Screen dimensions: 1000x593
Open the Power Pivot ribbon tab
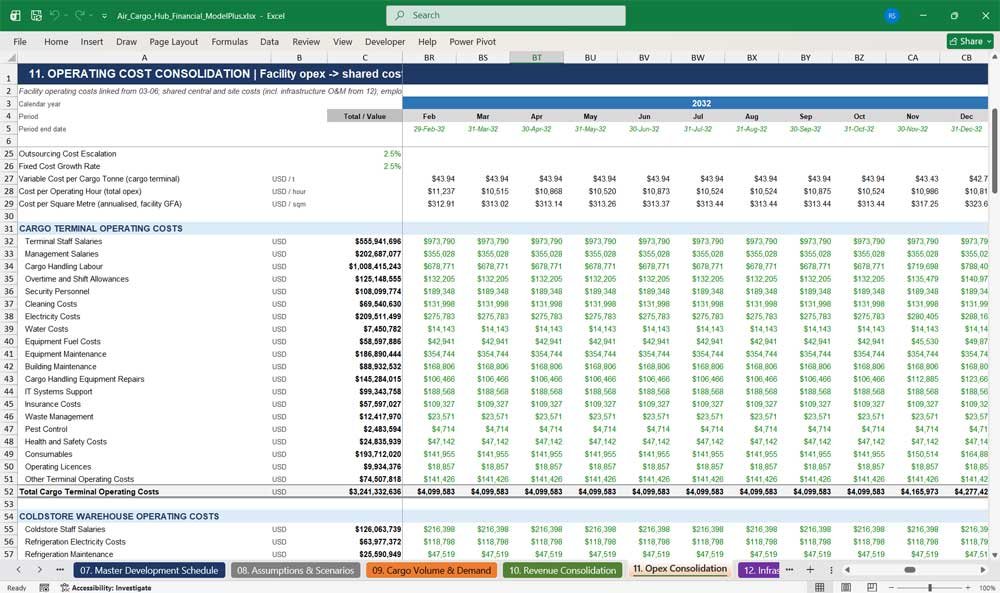click(473, 41)
